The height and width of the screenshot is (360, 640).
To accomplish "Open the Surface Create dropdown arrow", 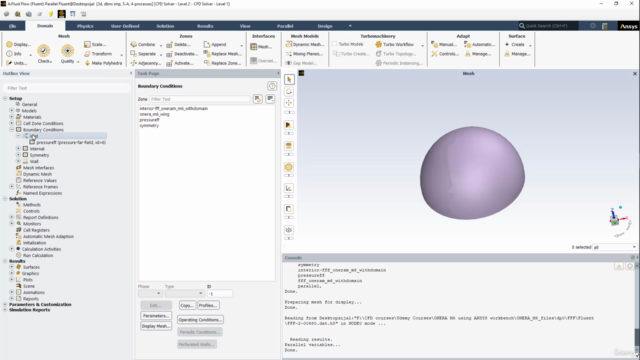I will click(530, 45).
